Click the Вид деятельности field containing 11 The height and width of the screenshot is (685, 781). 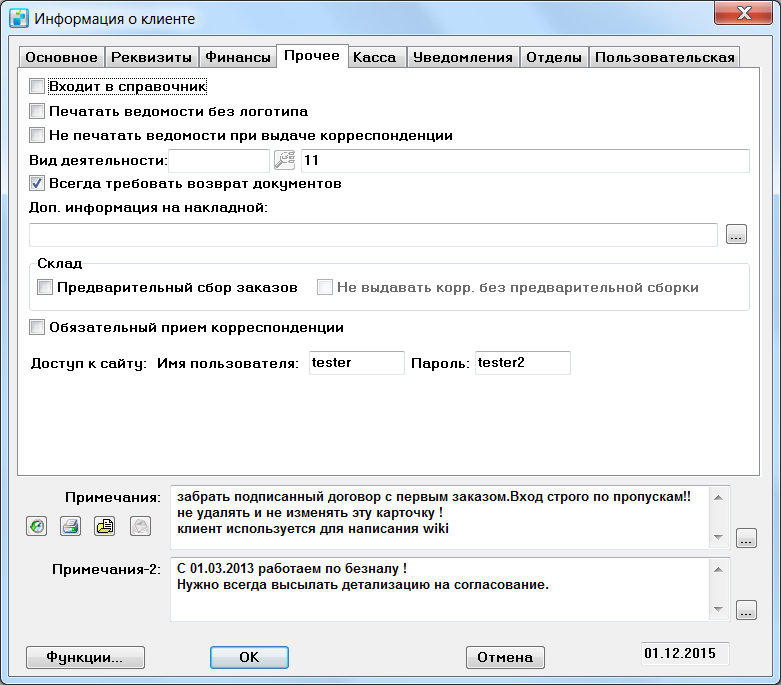[x=525, y=160]
